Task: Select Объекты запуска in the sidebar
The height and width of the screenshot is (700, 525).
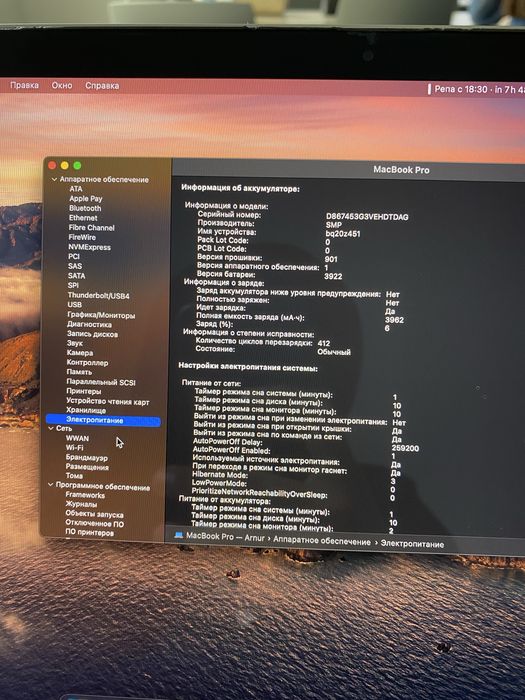Action: [x=94, y=515]
